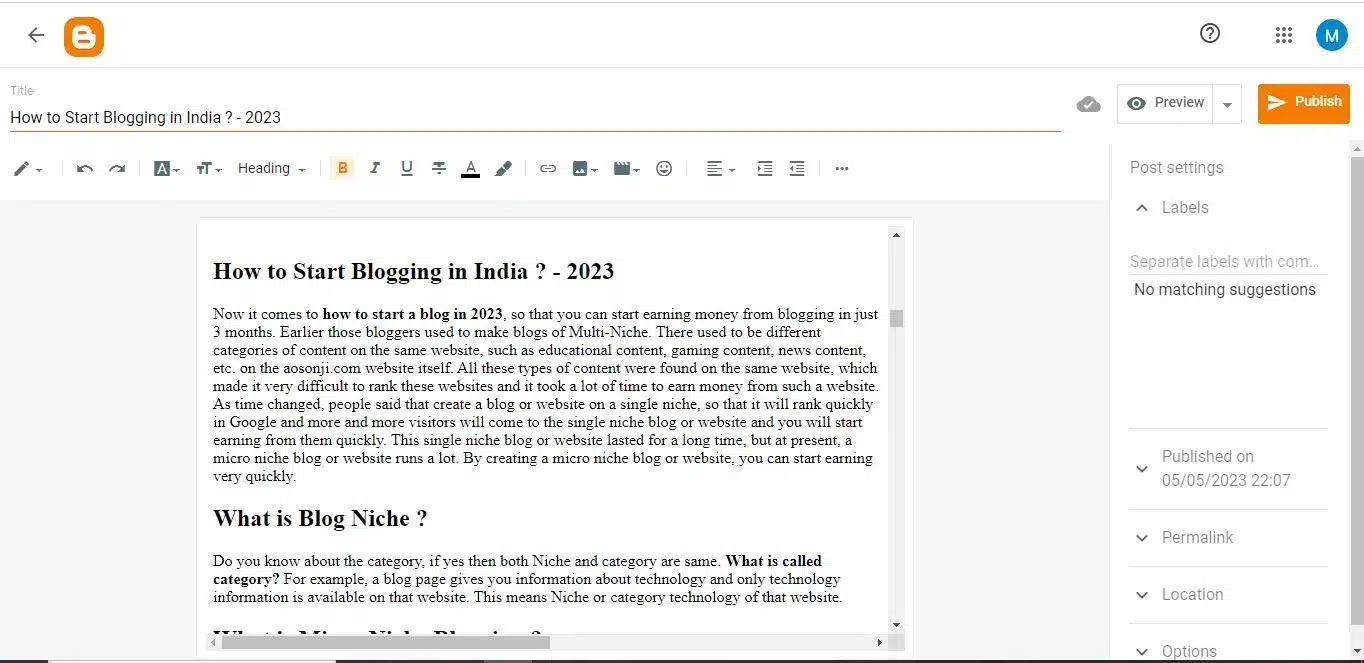Toggle bold formatting off
The height and width of the screenshot is (663, 1364).
coord(341,168)
